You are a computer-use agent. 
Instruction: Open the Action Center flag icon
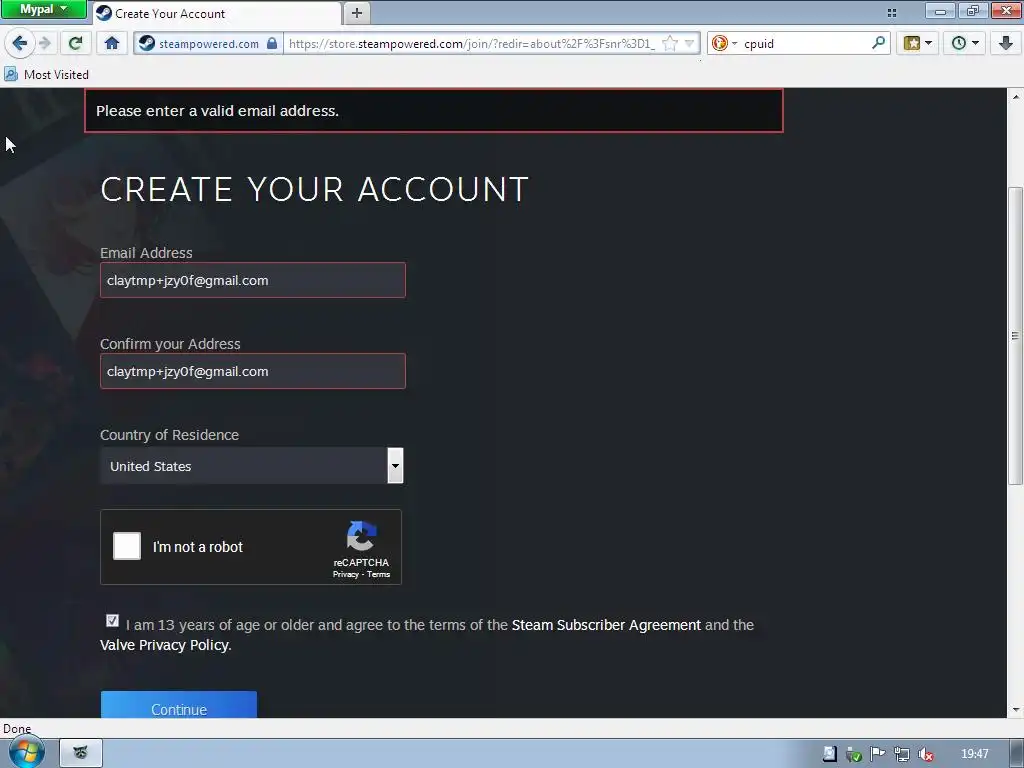877,754
